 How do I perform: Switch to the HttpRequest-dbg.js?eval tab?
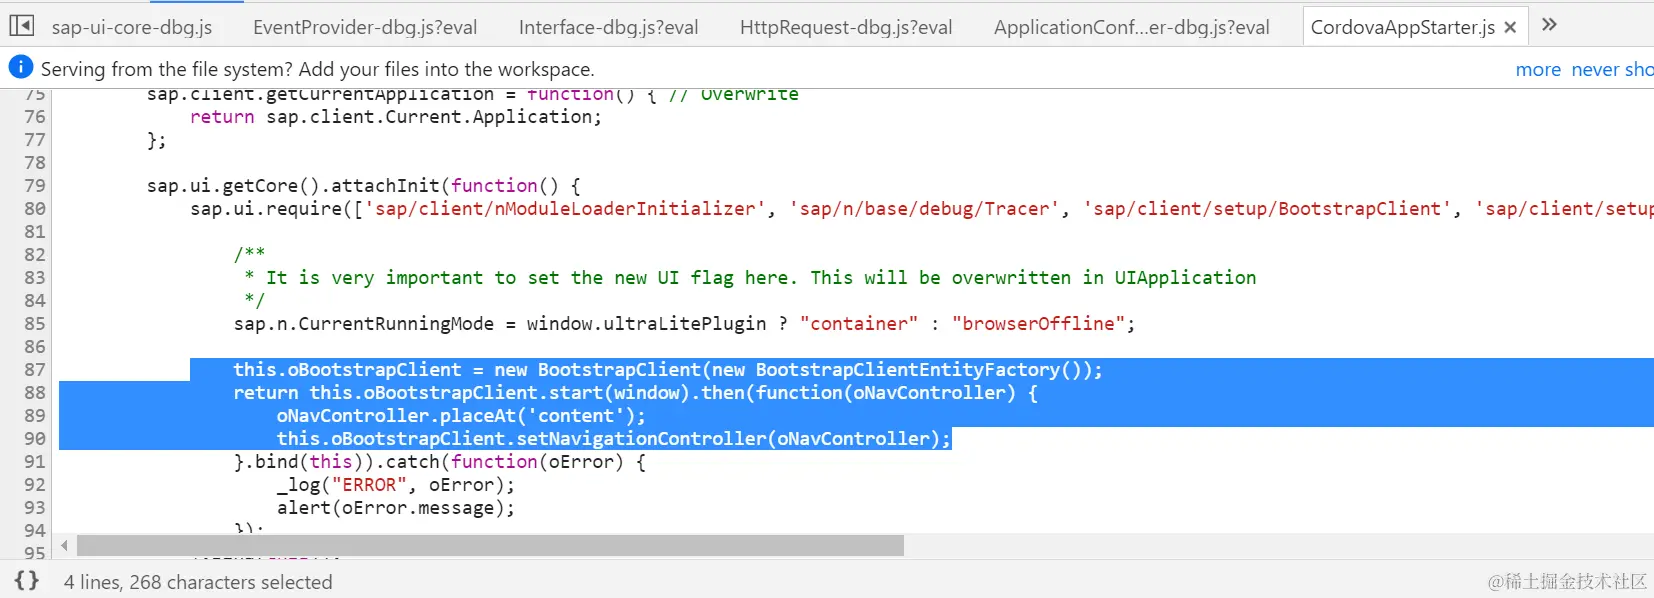(846, 27)
